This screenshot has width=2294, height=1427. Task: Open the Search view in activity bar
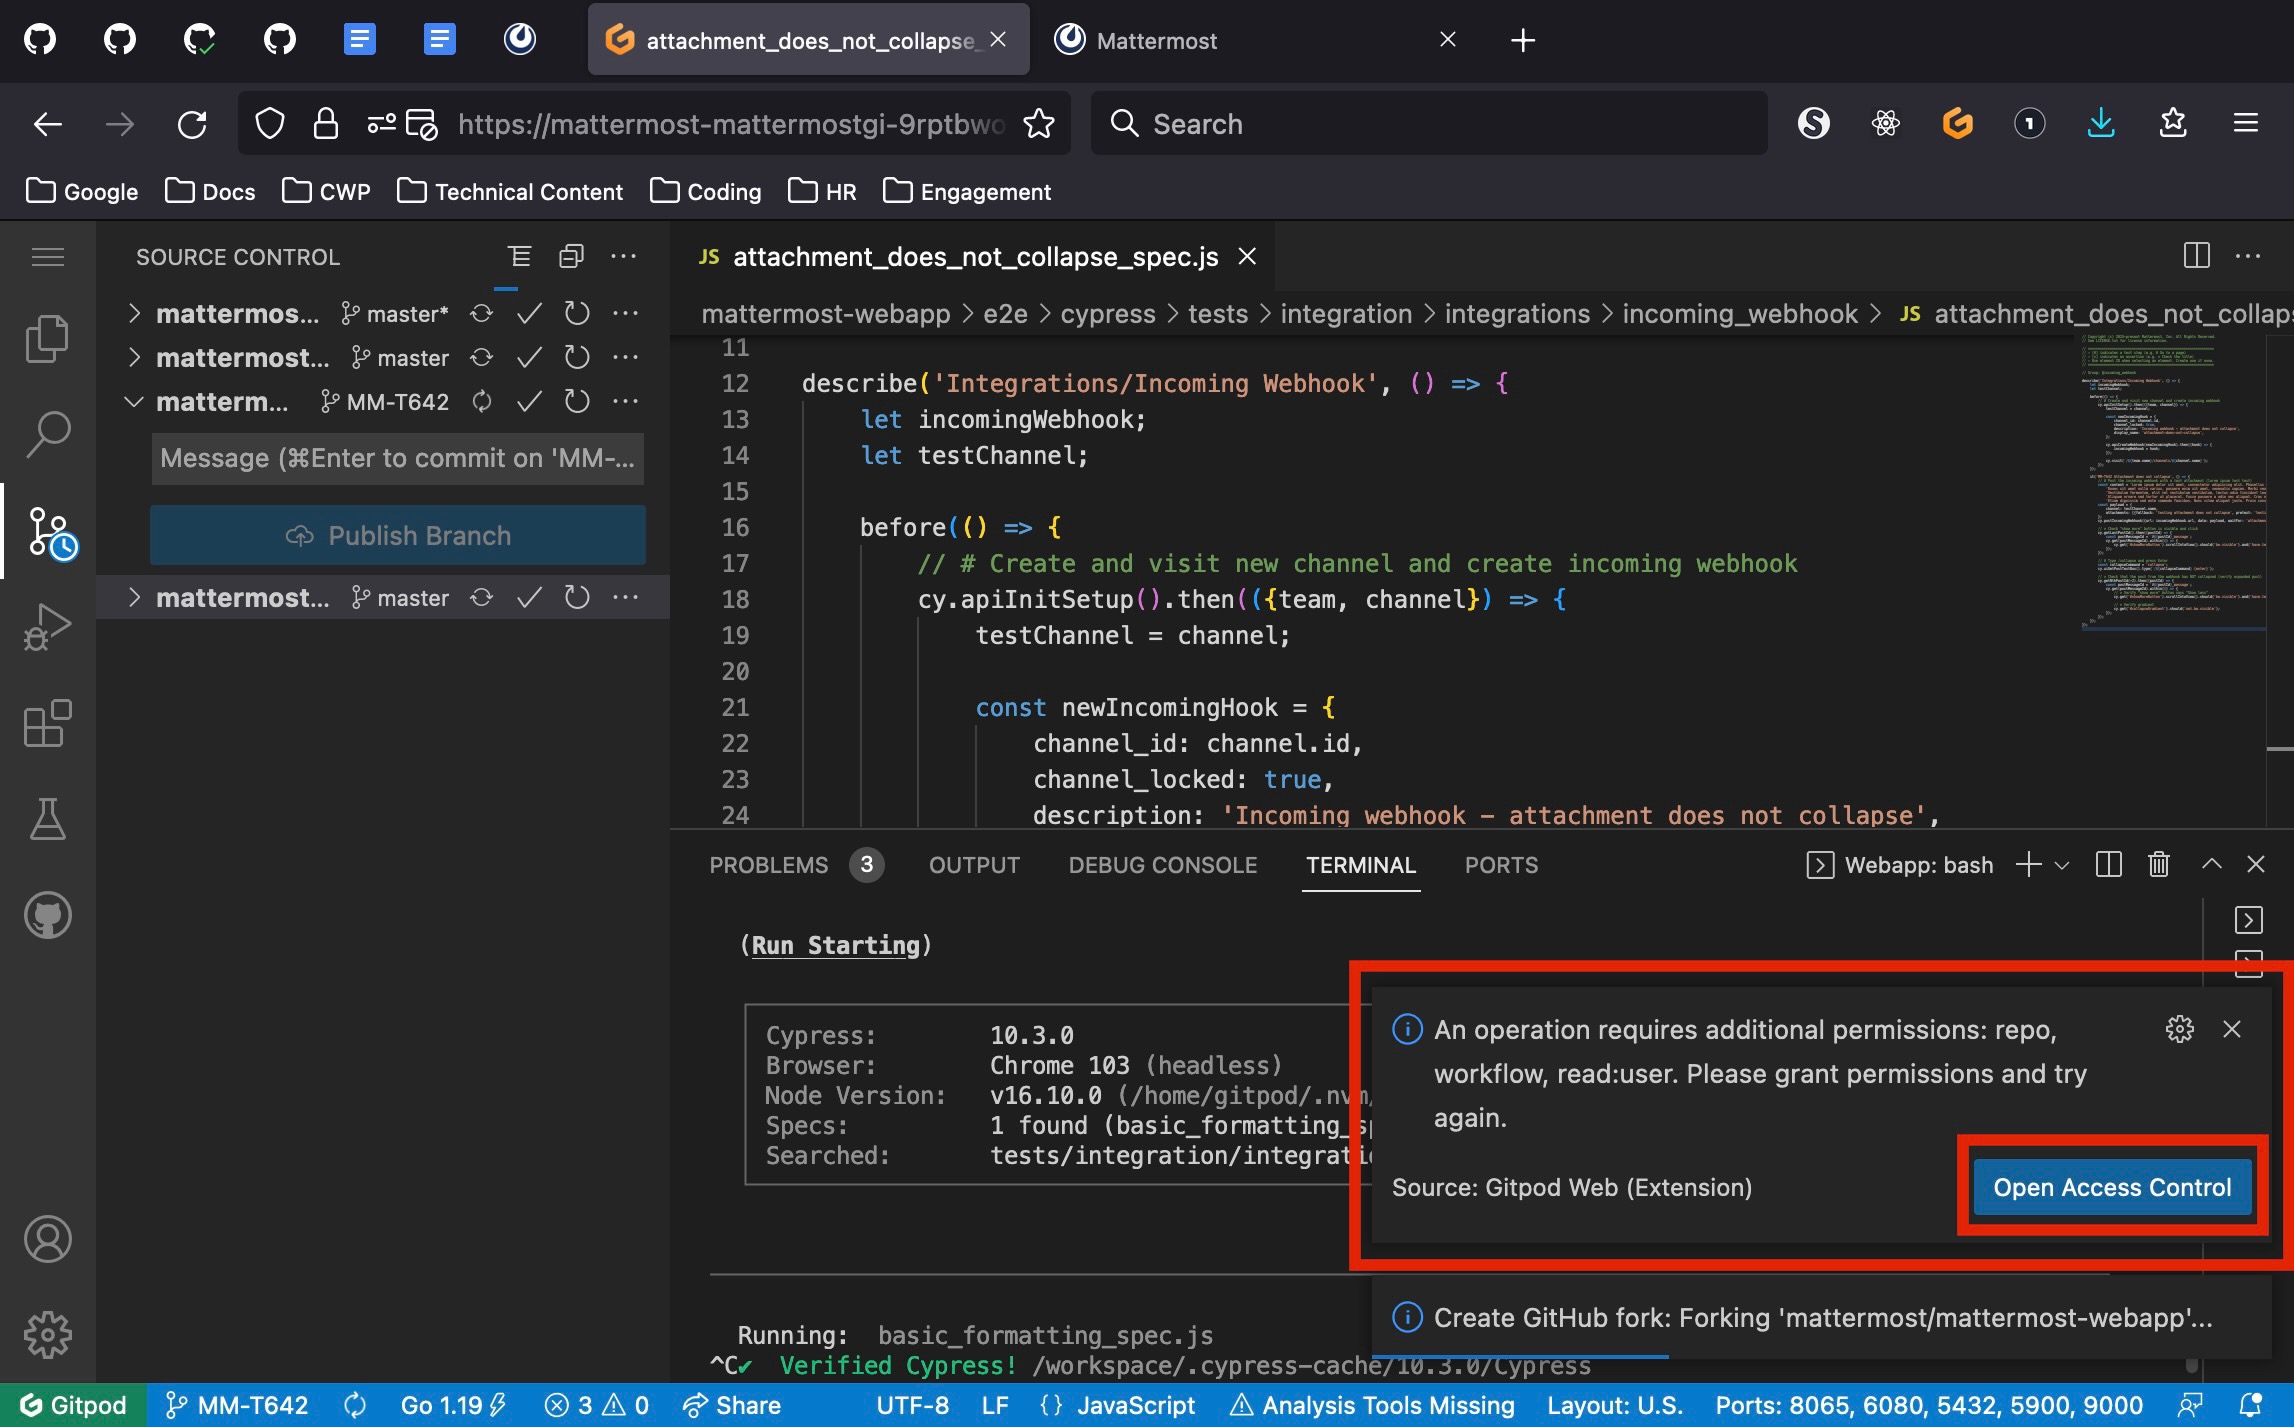(x=47, y=435)
